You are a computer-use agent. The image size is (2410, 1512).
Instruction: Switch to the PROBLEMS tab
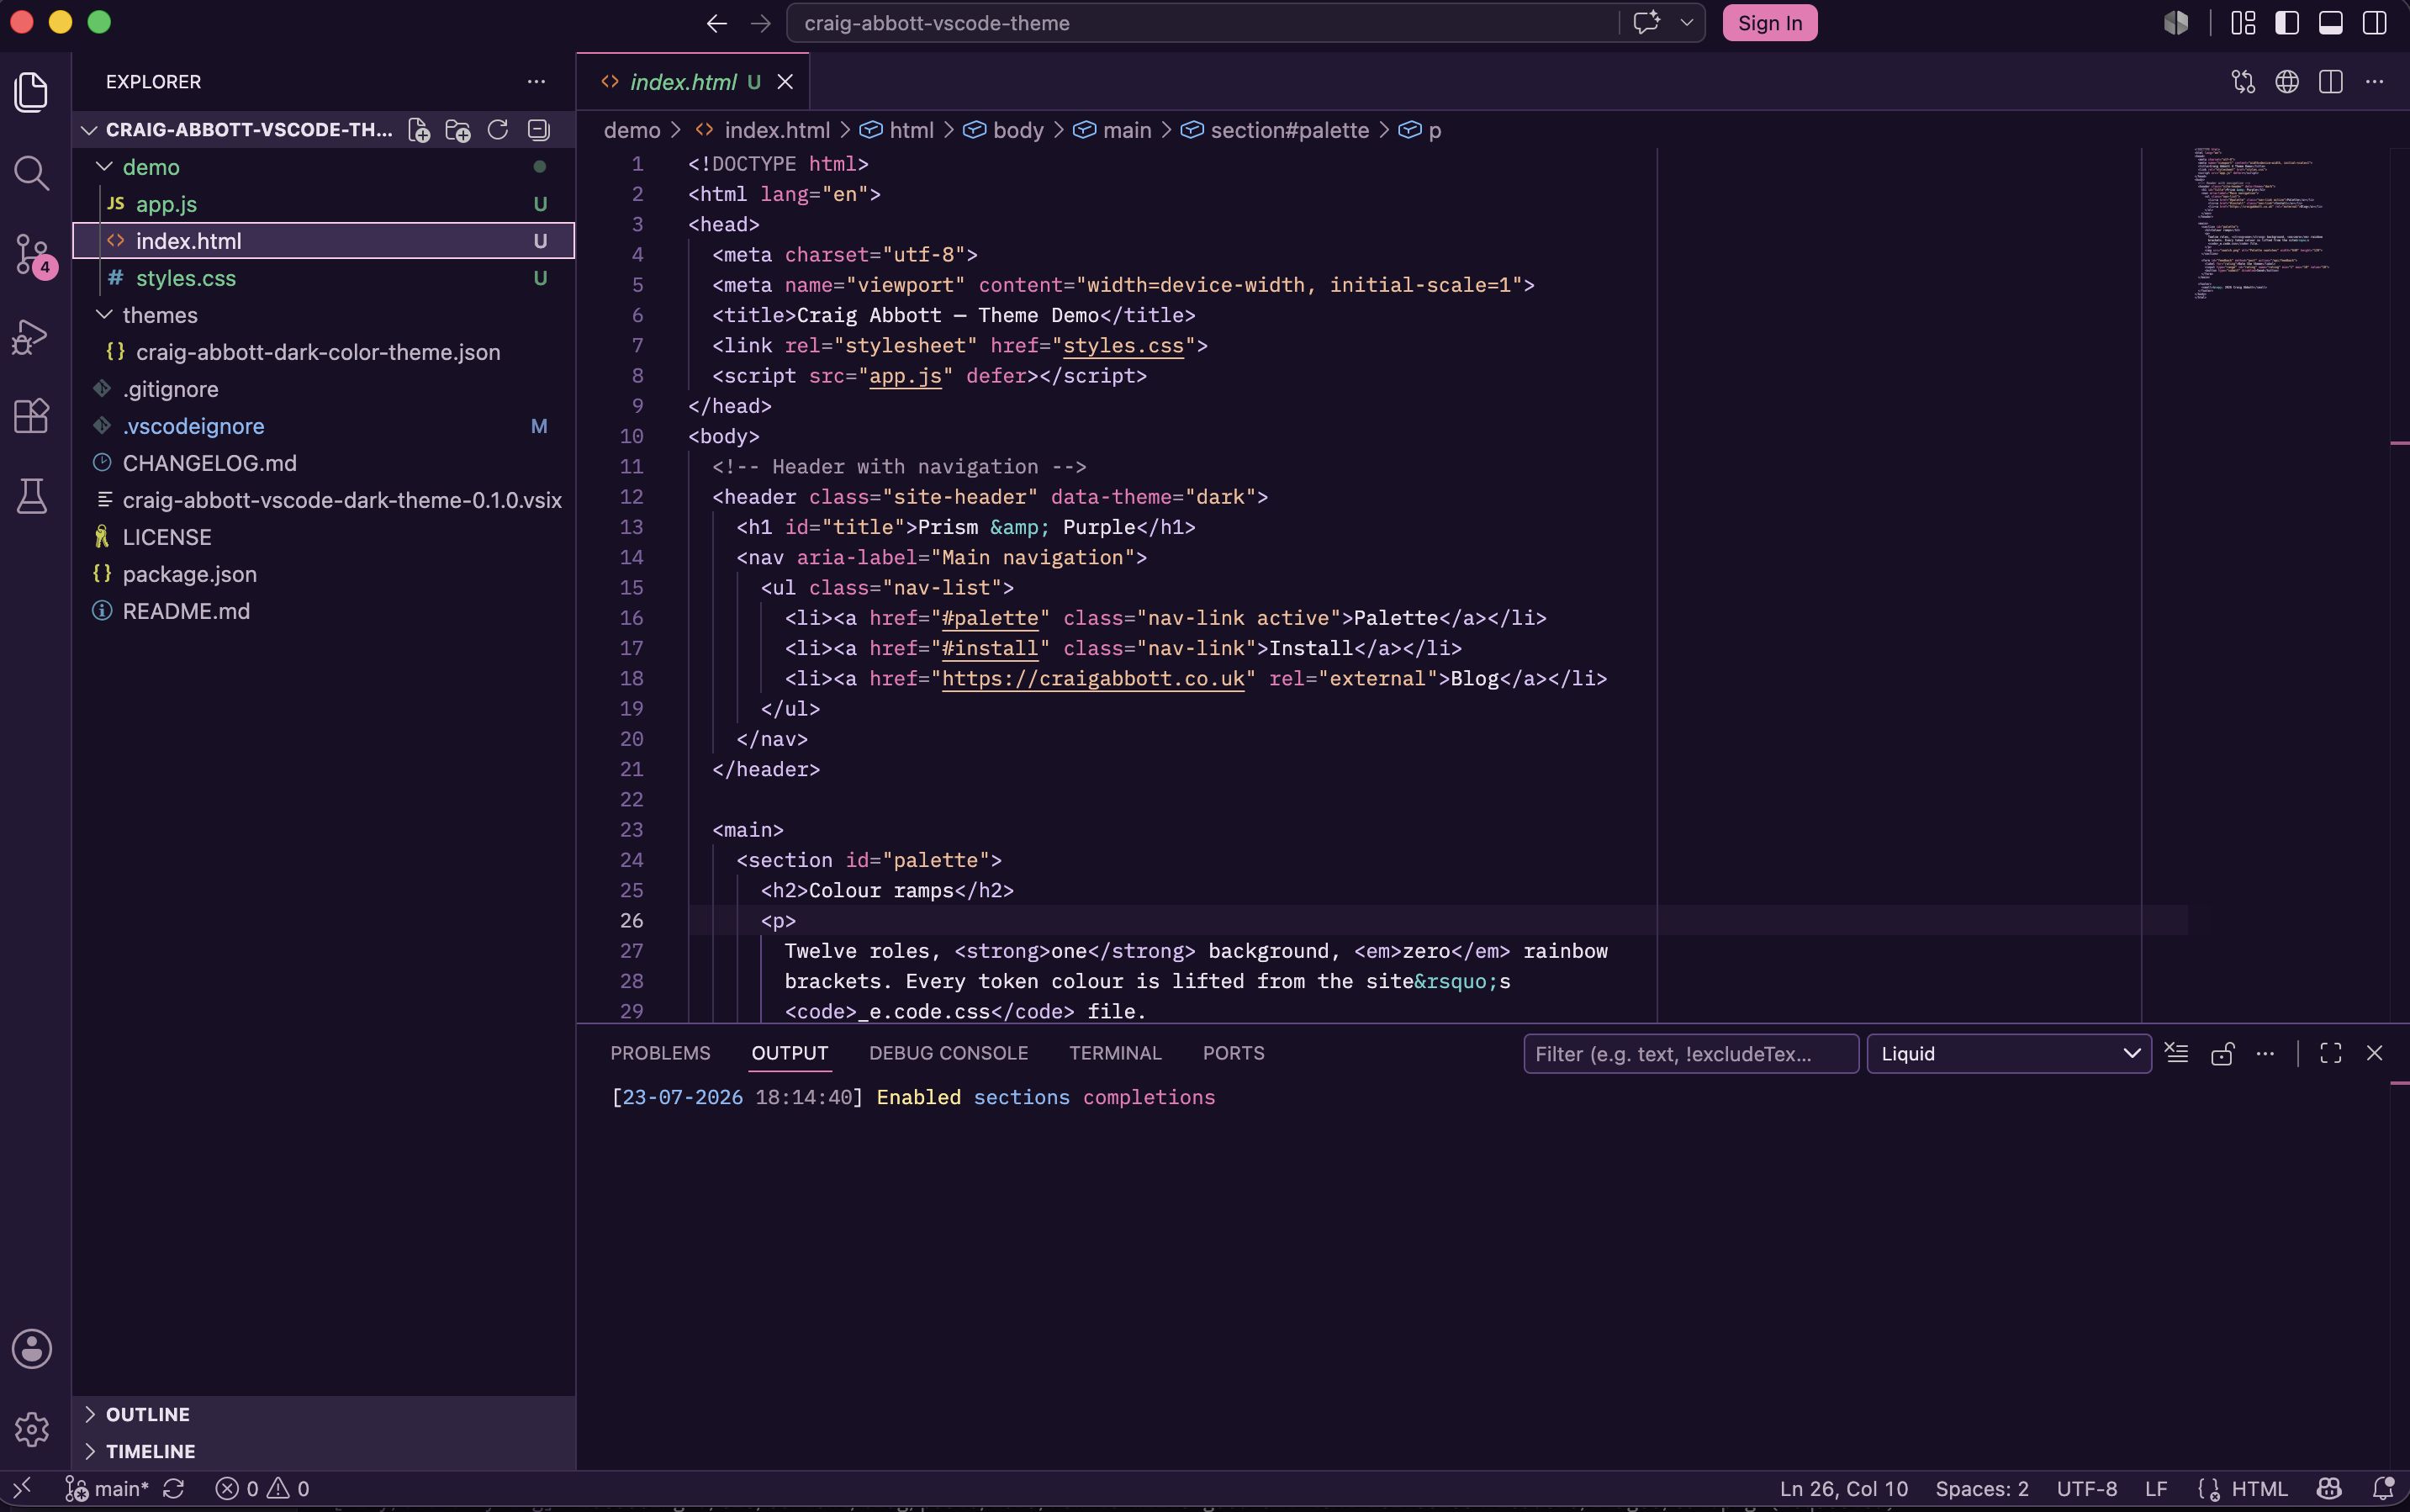(x=660, y=1053)
